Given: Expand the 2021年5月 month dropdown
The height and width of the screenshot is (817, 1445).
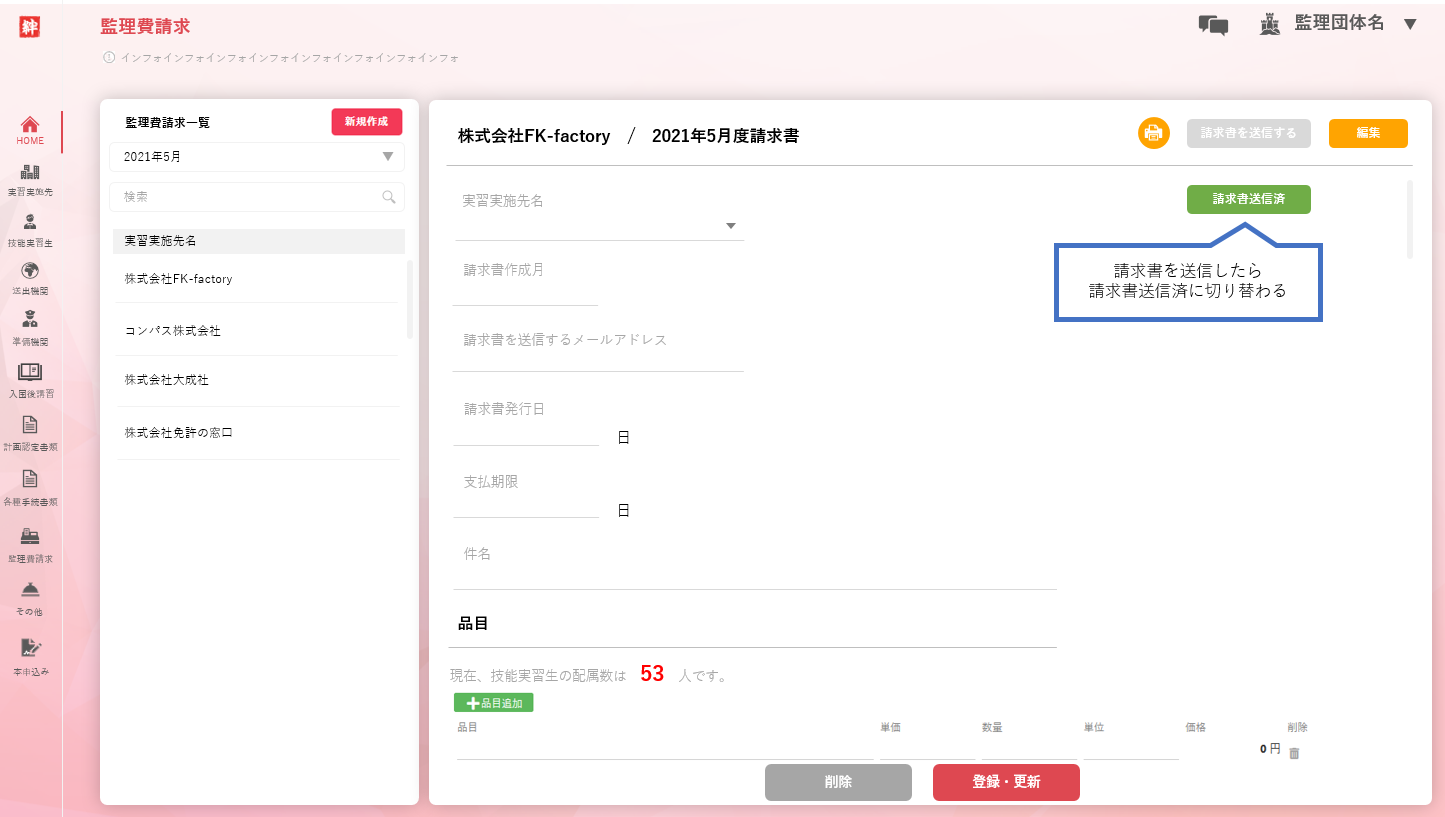Looking at the screenshot, I should coord(388,157).
